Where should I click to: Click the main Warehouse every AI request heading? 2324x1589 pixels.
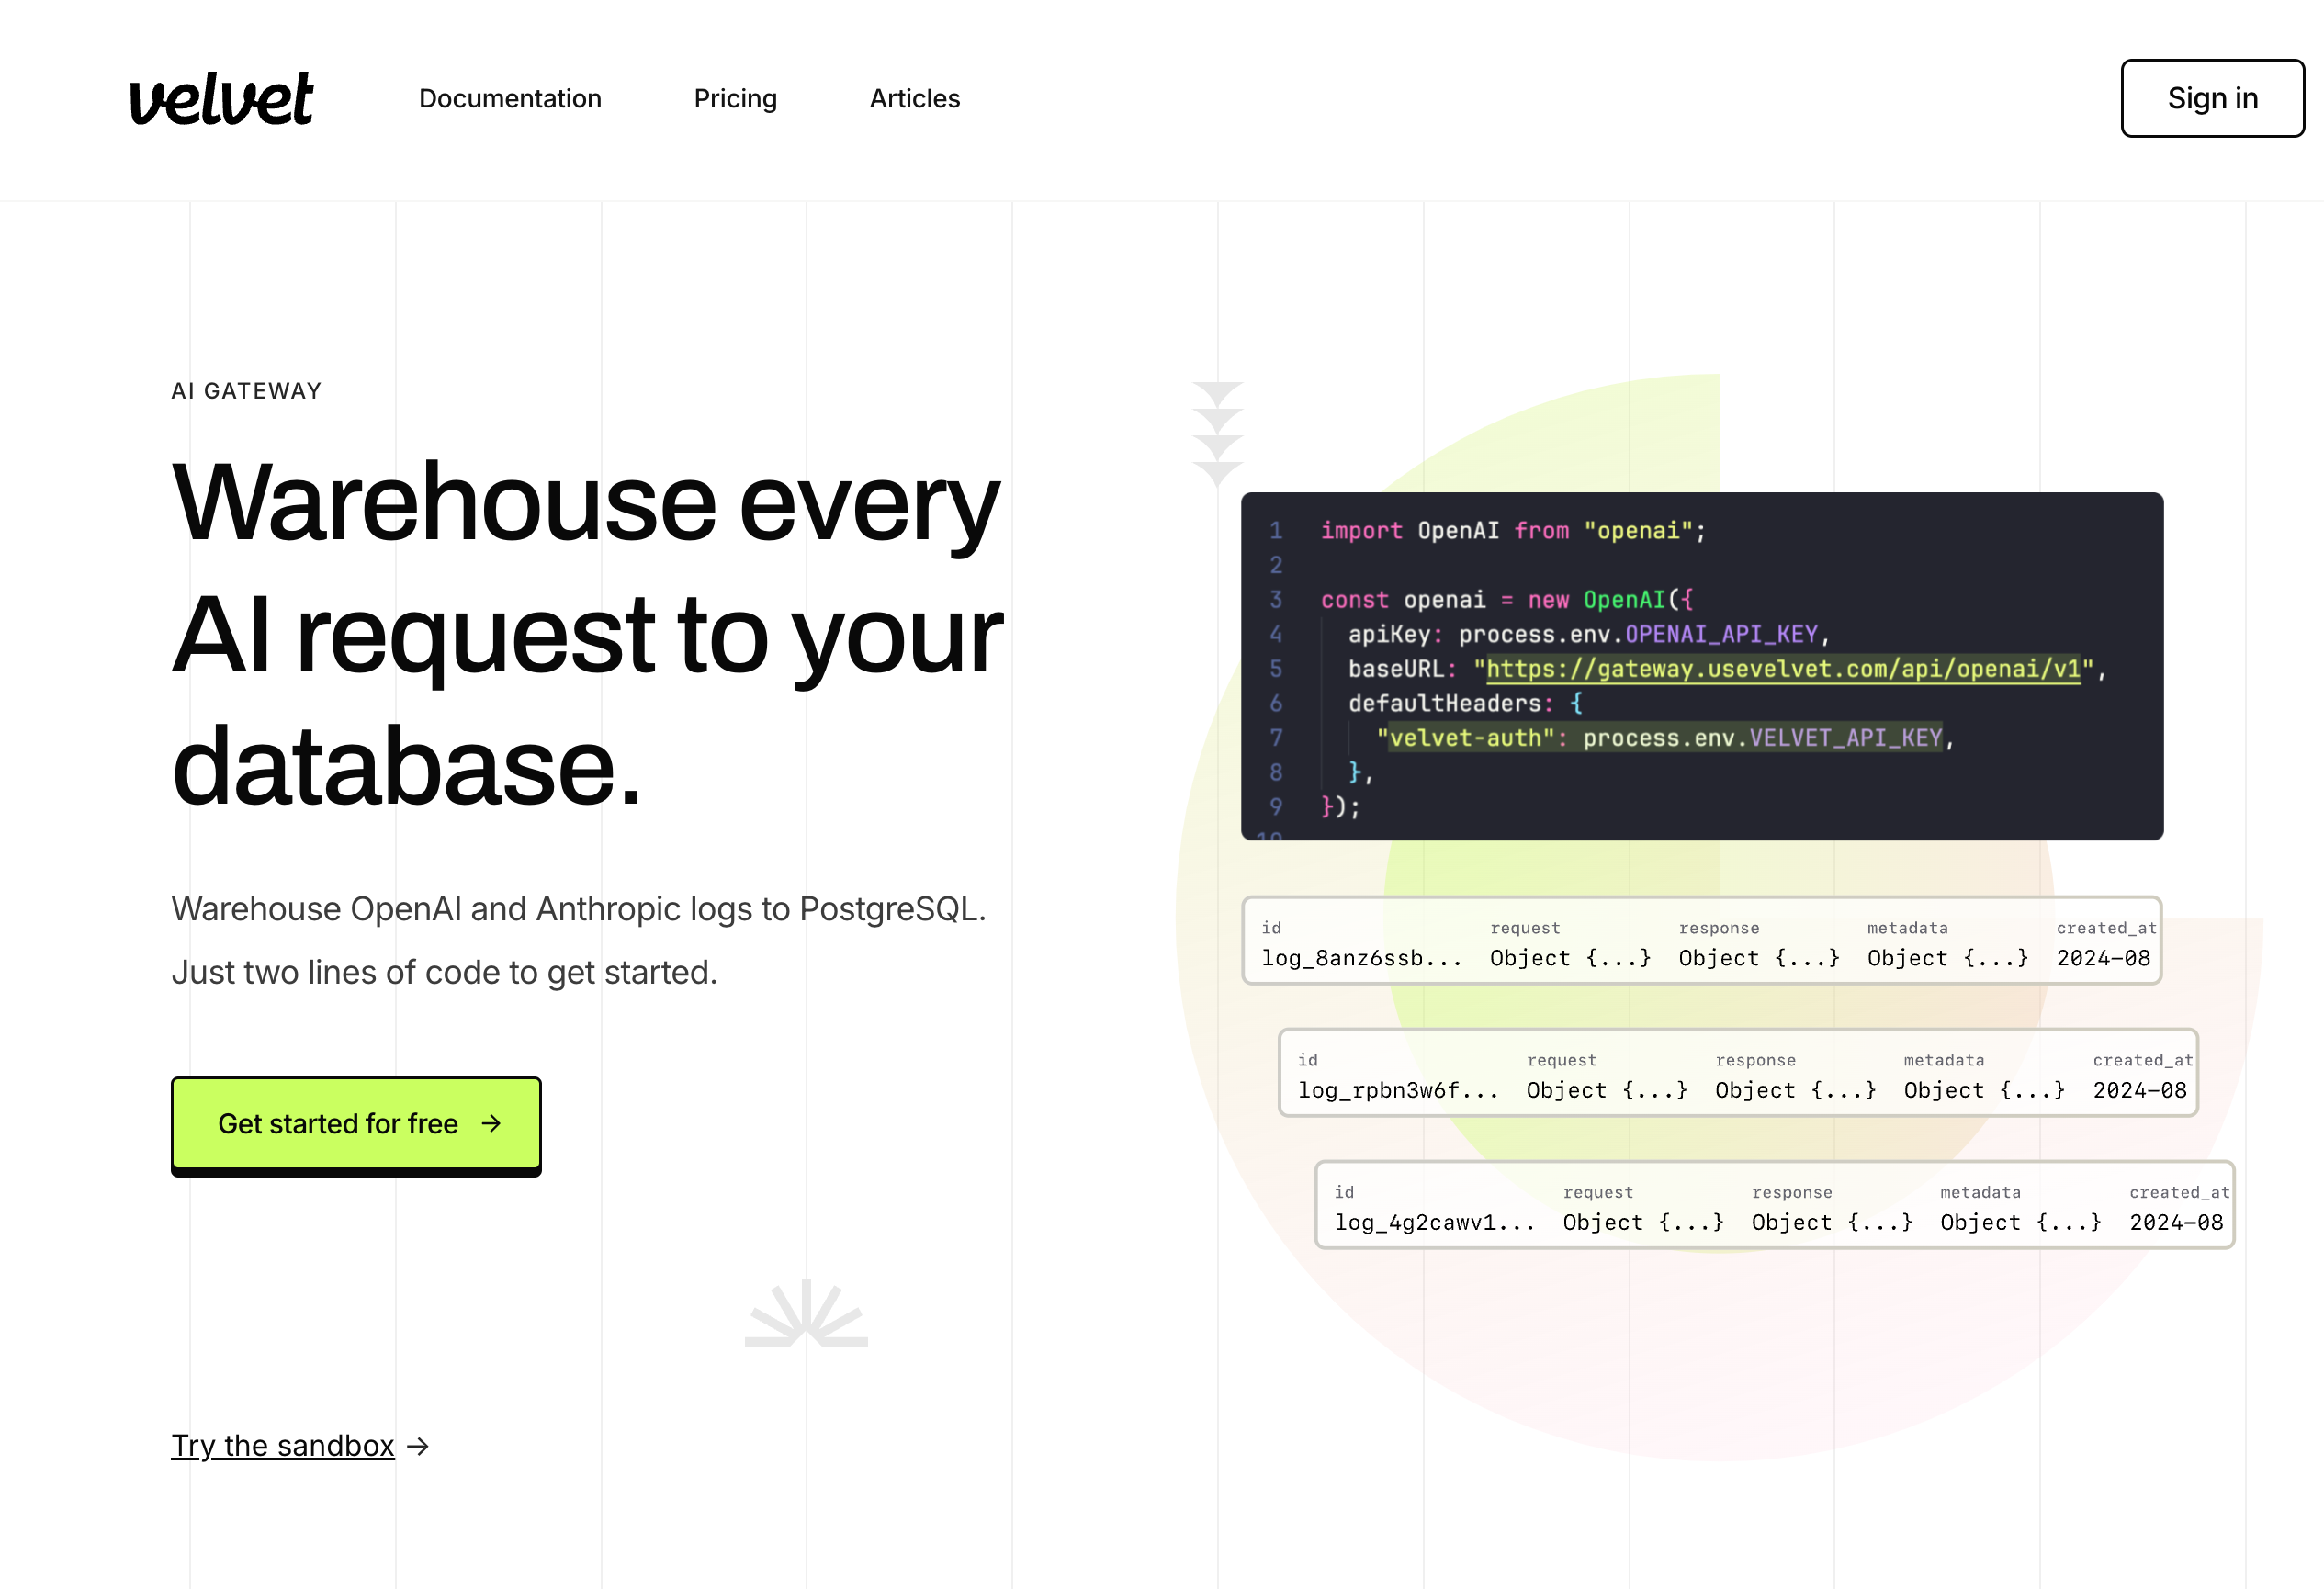(587, 632)
